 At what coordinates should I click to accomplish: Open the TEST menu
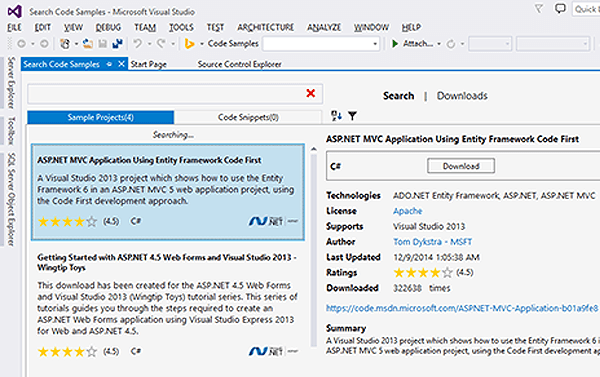tap(215, 28)
